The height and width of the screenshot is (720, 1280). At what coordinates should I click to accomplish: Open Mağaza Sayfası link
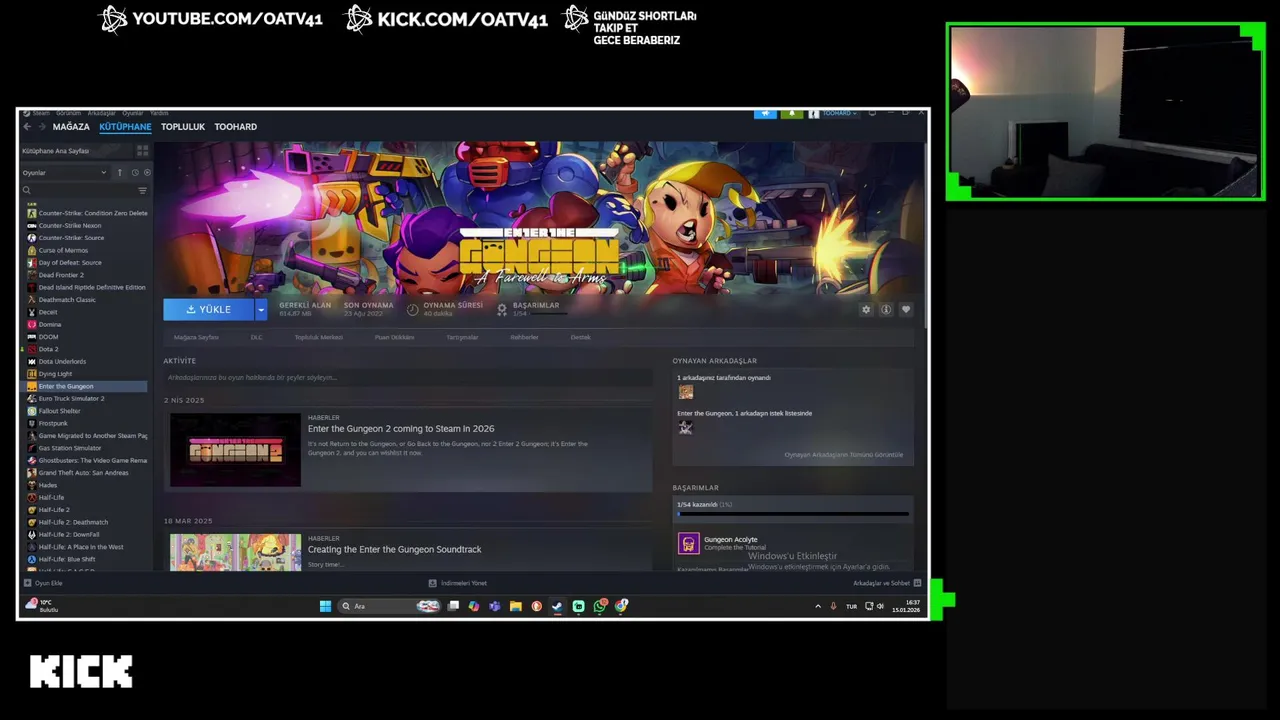tap(196, 337)
